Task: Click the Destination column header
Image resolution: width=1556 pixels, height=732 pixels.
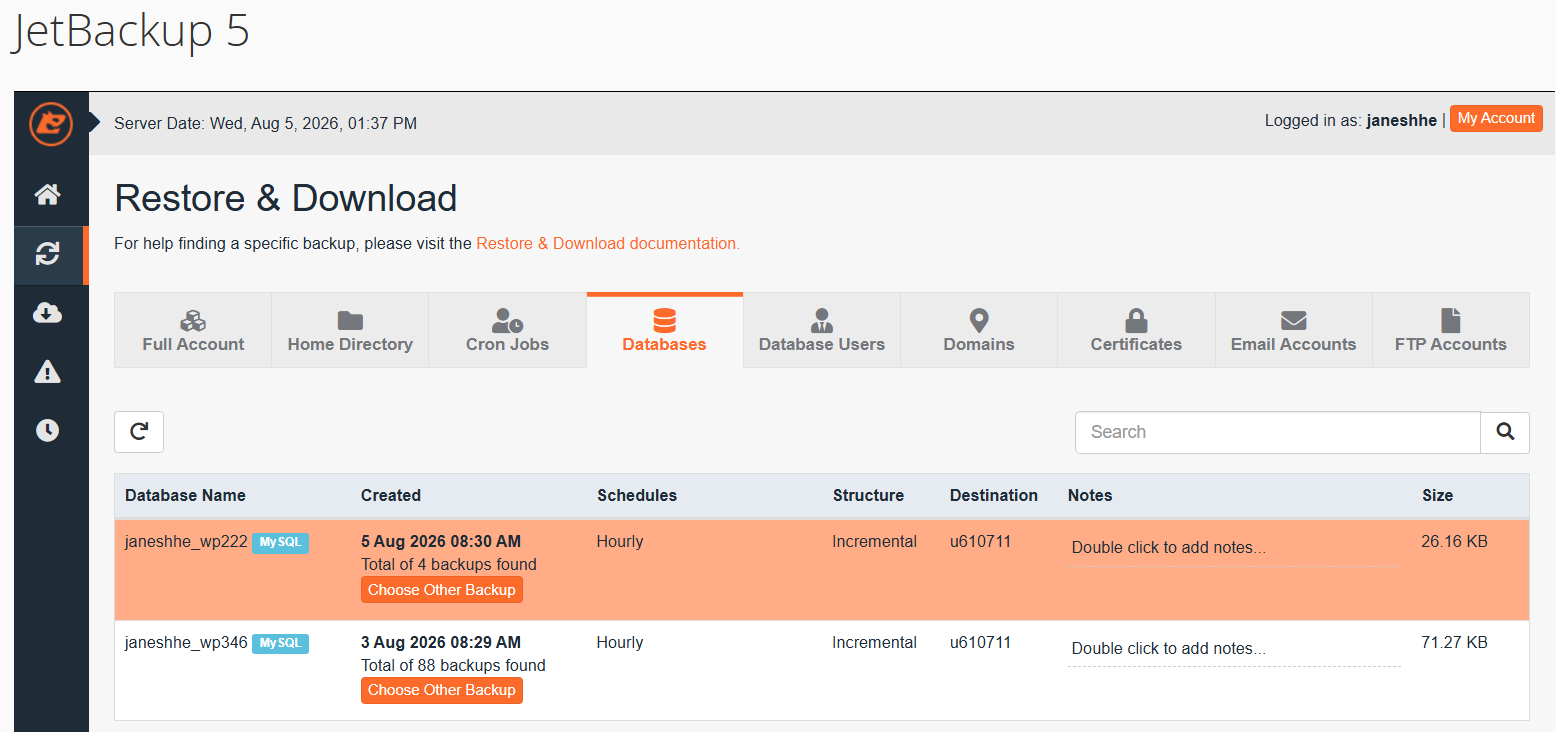Action: (994, 495)
